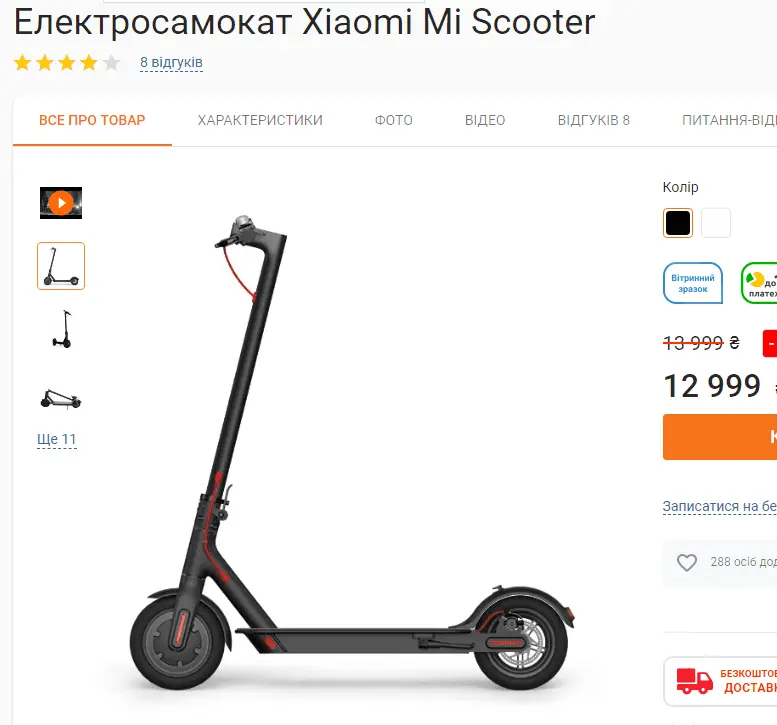Switch to the 'Фото' tab

point(393,120)
